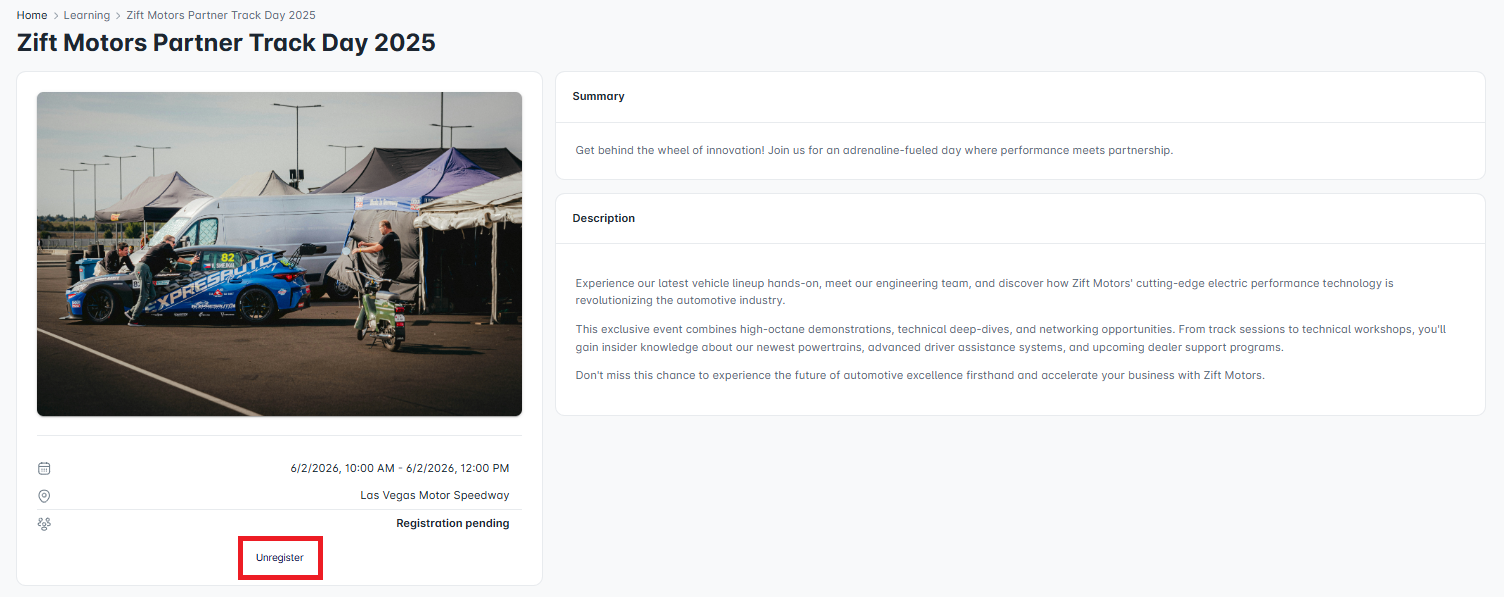This screenshot has height=597, width=1504.
Task: Click the paragraph starting "Don't miss this chance"
Action: pyautogui.click(x=920, y=376)
